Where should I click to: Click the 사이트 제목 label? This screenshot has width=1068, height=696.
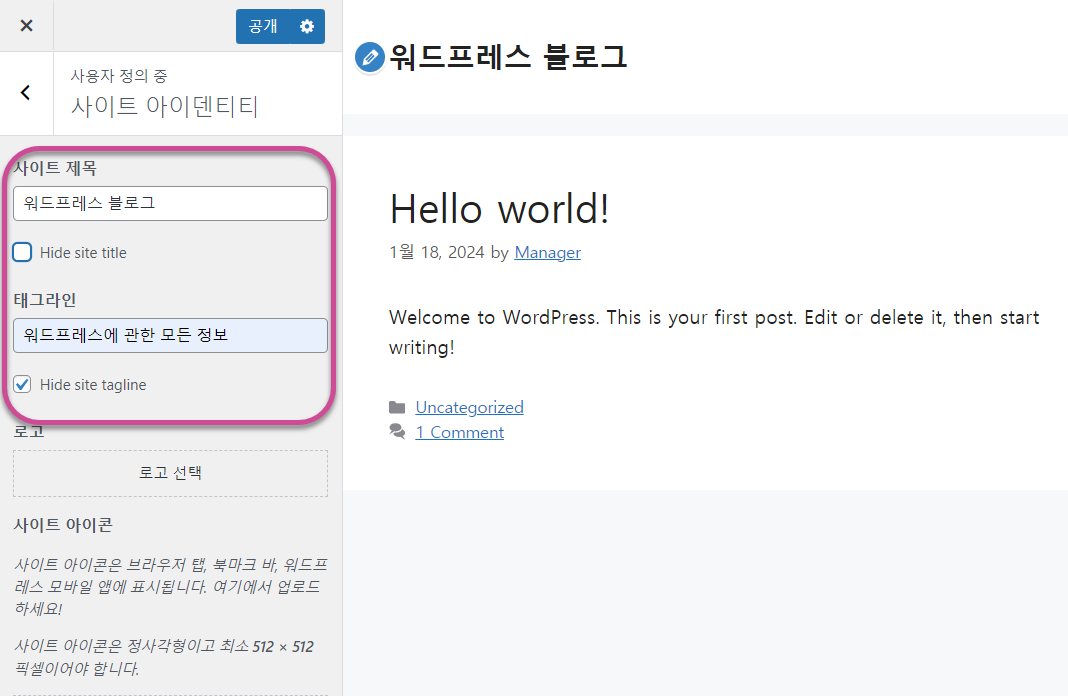click(x=55, y=168)
